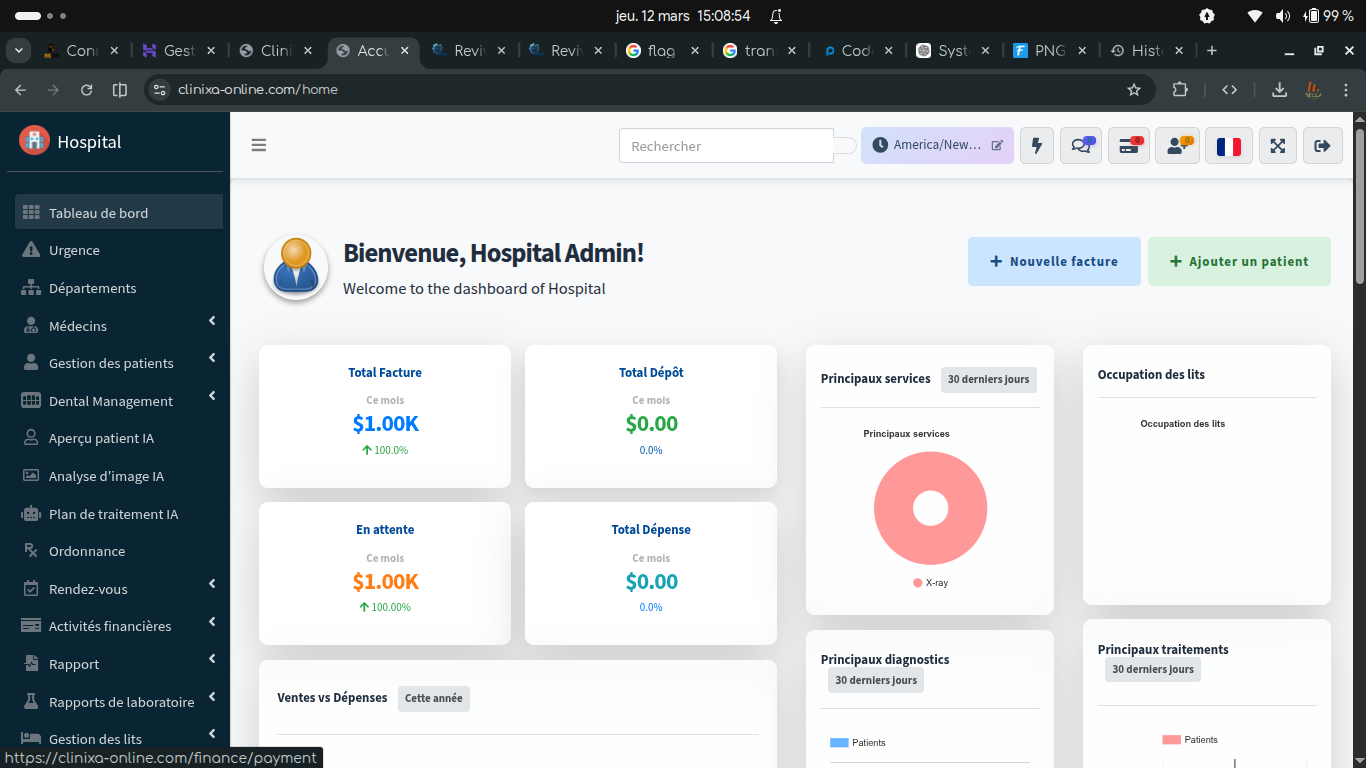This screenshot has height=768, width=1366.
Task: Click the hamburger menu sidebar icon
Action: coord(259,145)
